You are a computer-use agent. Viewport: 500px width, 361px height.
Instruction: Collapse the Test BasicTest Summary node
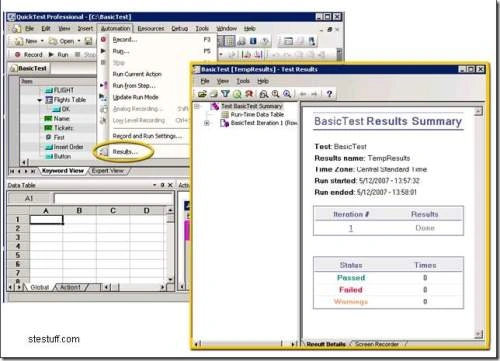click(197, 106)
